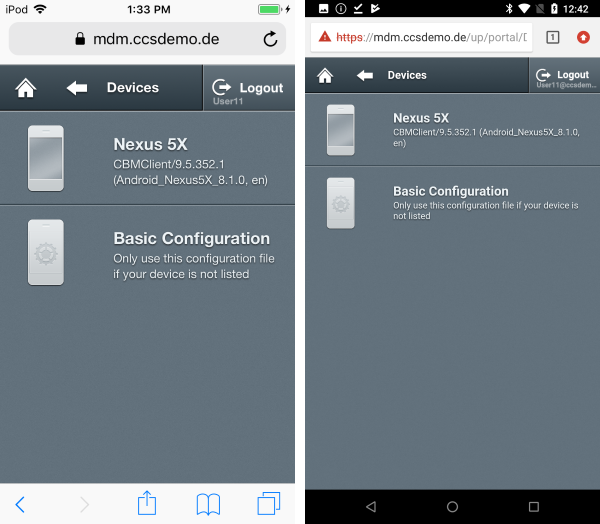Tap the home icon in iPod portal
The image size is (600, 524).
[x=26, y=88]
